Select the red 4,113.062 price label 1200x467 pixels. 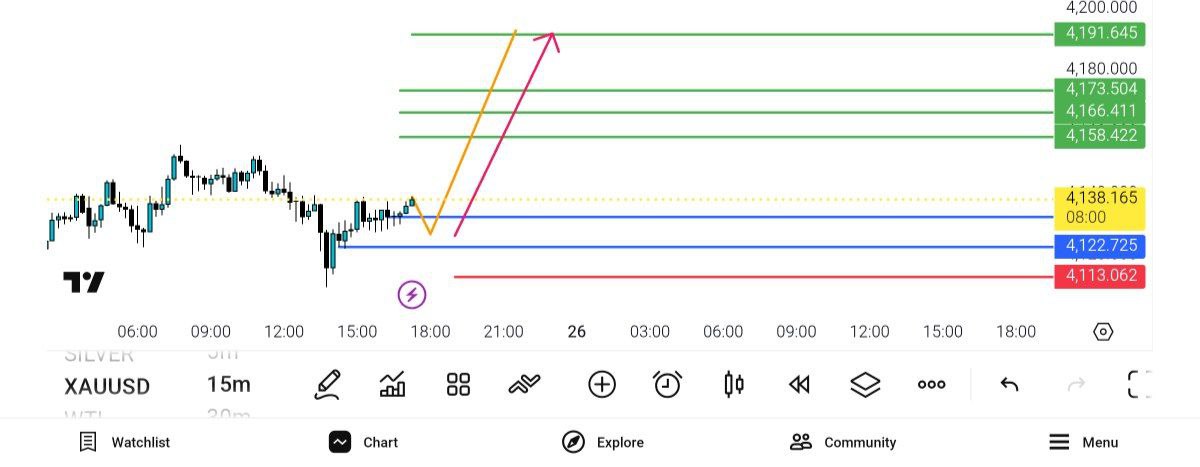pos(1100,276)
